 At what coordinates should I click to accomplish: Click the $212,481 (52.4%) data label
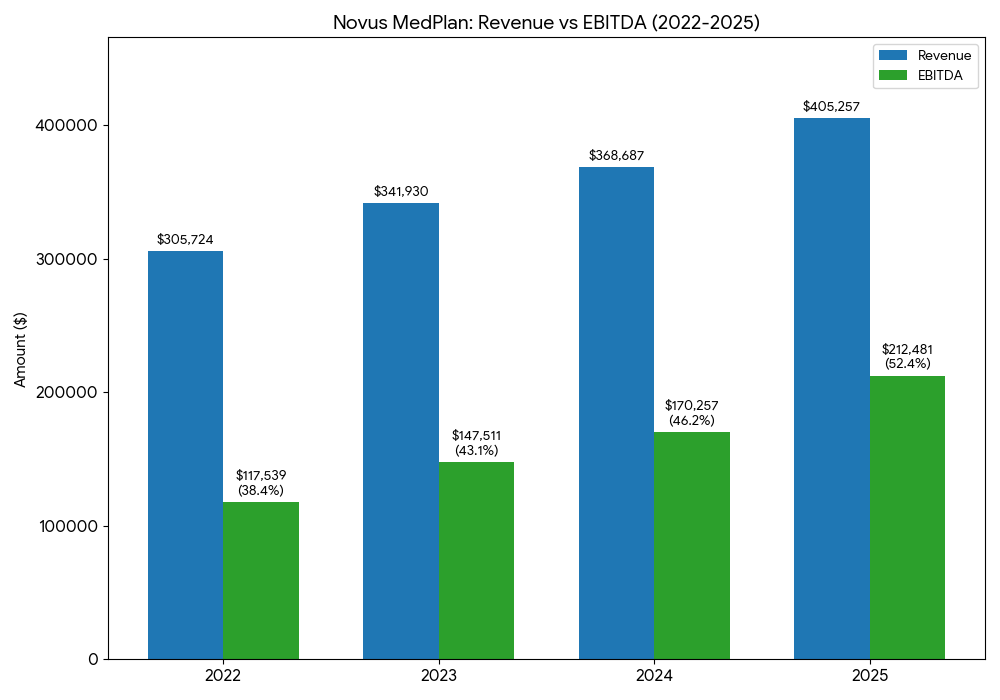(907, 356)
